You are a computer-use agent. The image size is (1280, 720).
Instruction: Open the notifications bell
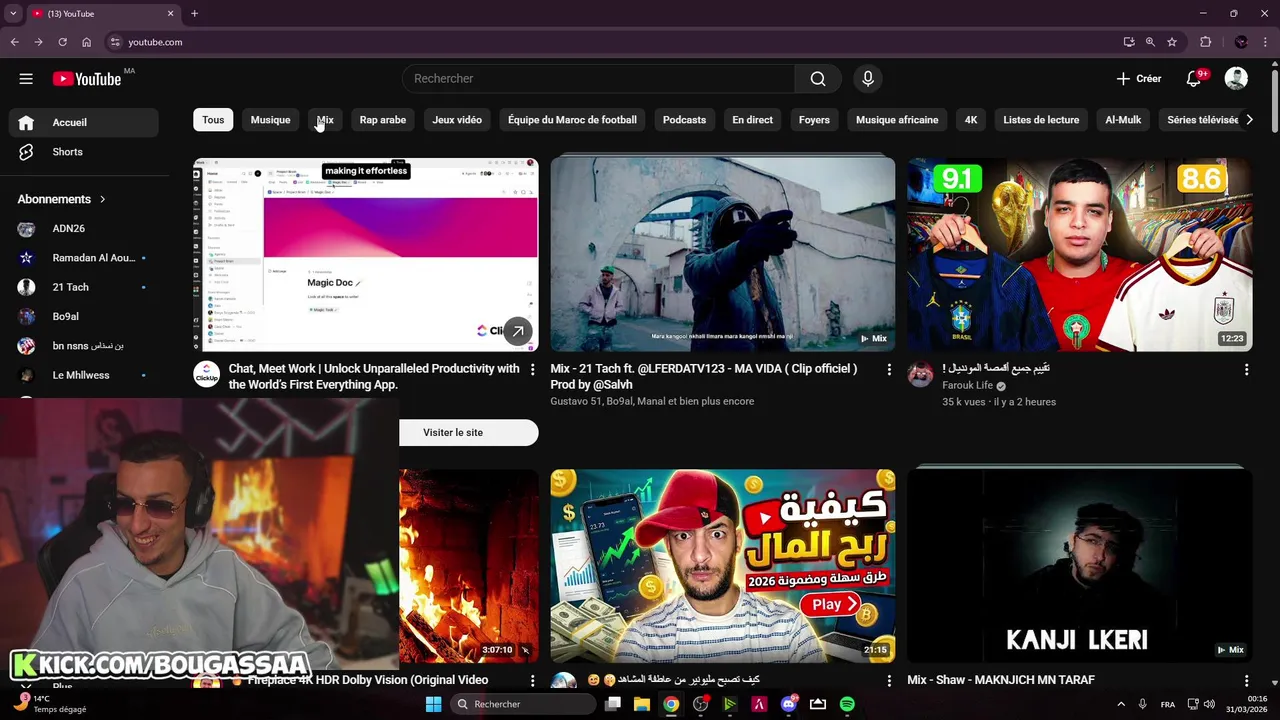[x=1194, y=79]
